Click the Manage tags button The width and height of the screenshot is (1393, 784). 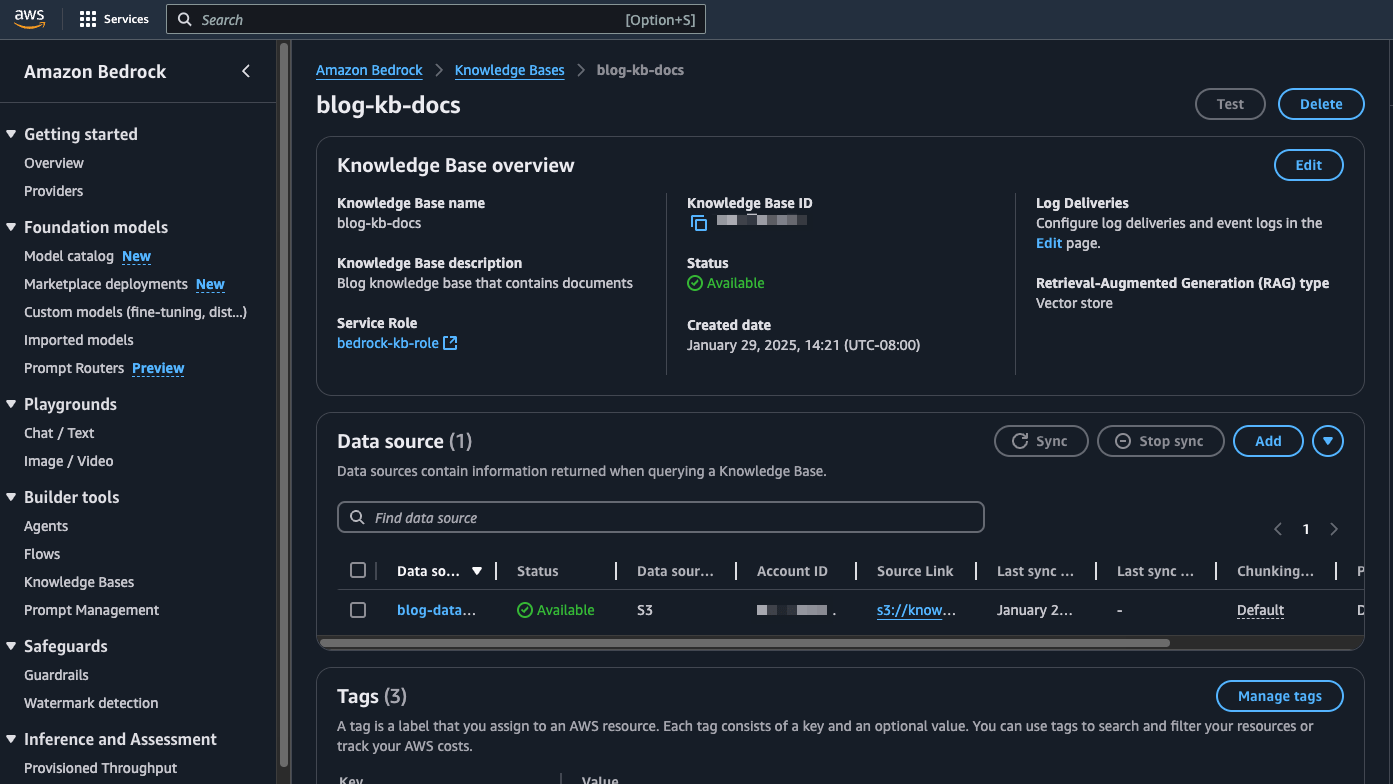1279,696
